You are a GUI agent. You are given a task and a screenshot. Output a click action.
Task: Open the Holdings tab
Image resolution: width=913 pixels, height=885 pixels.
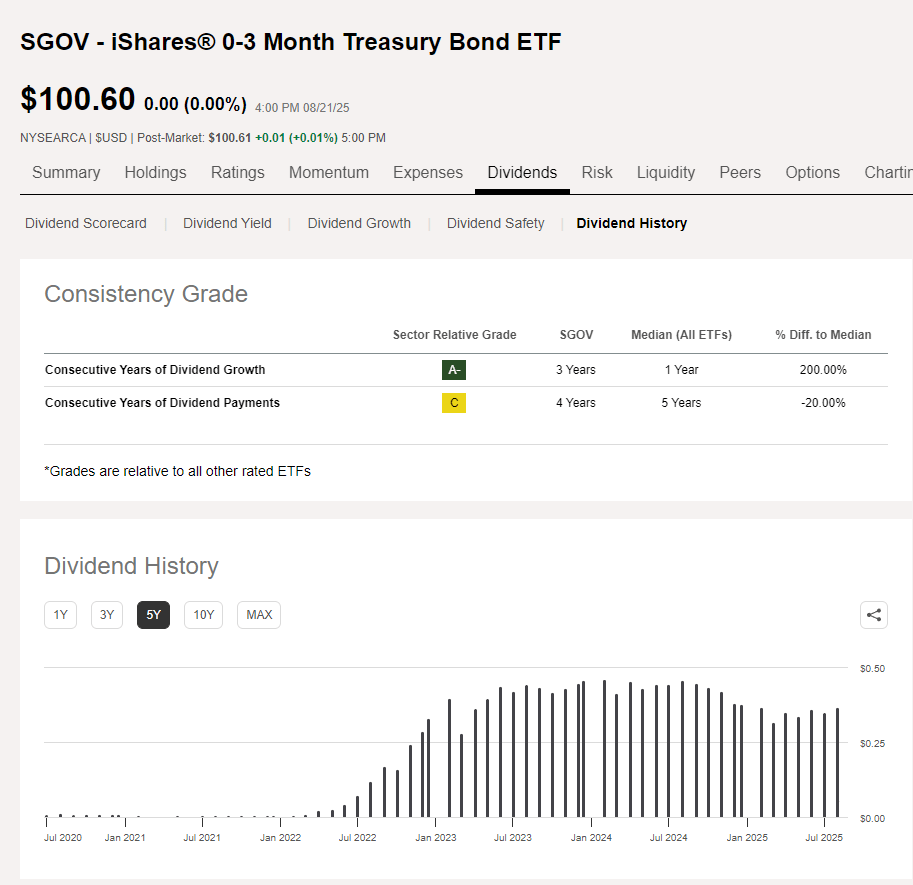click(x=155, y=172)
